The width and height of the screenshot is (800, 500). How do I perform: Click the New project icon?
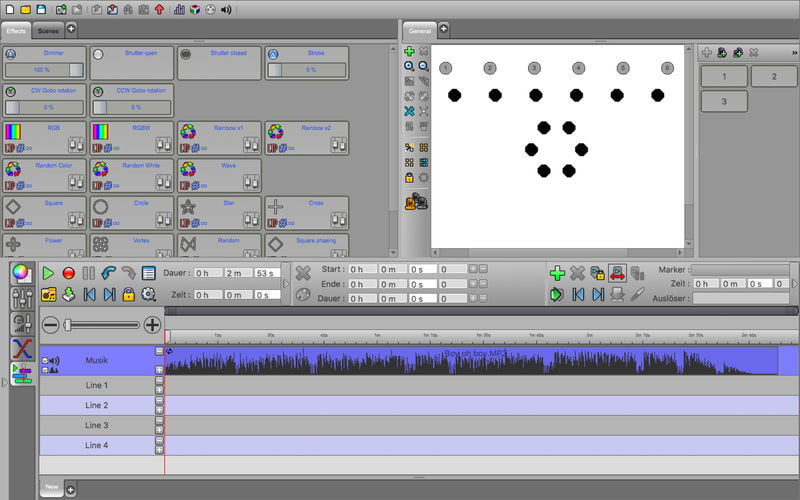click(10, 9)
